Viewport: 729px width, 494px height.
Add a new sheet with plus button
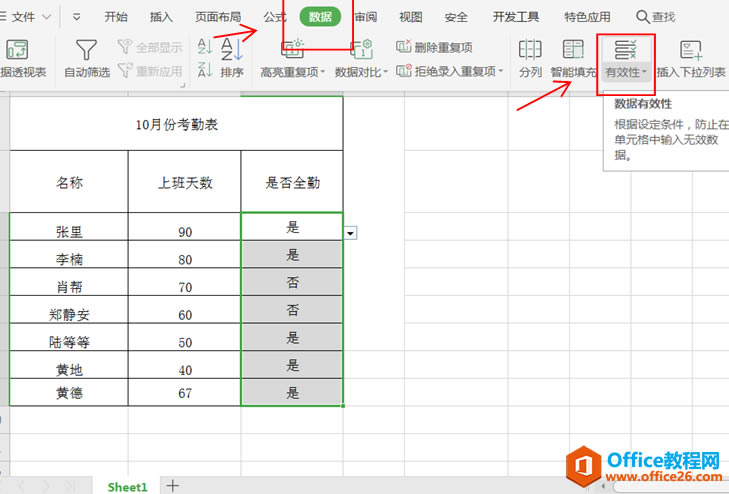pyautogui.click(x=172, y=486)
